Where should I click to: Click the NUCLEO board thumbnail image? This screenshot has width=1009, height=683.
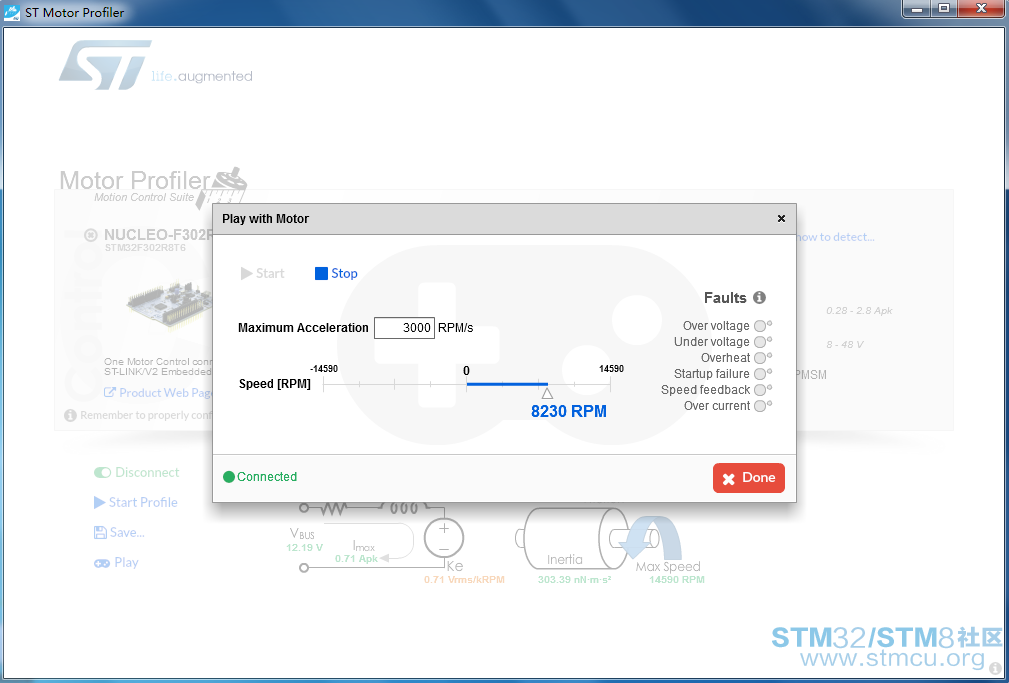169,308
